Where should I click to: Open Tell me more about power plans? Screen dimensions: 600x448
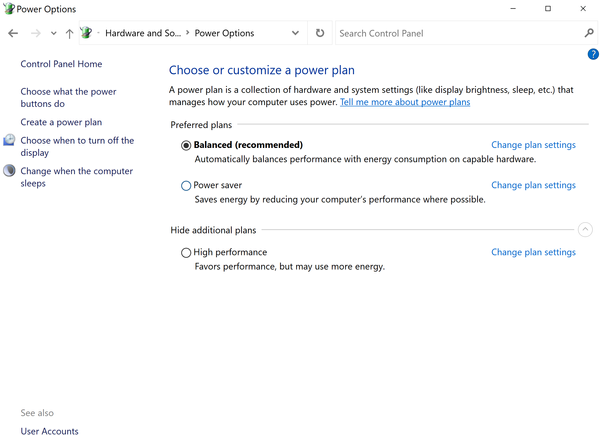(405, 102)
